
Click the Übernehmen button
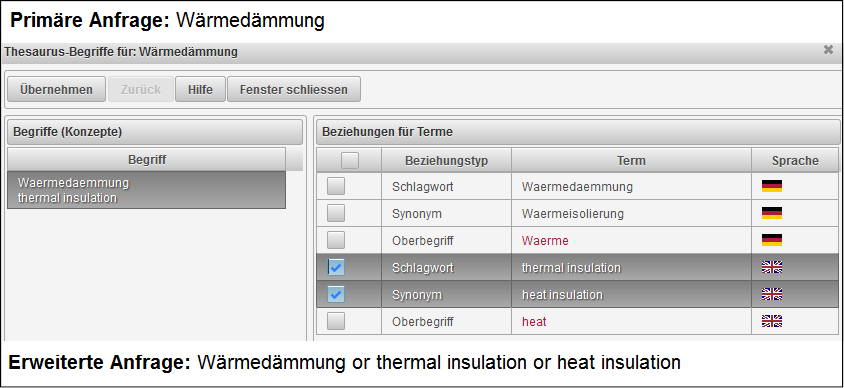click(x=56, y=89)
